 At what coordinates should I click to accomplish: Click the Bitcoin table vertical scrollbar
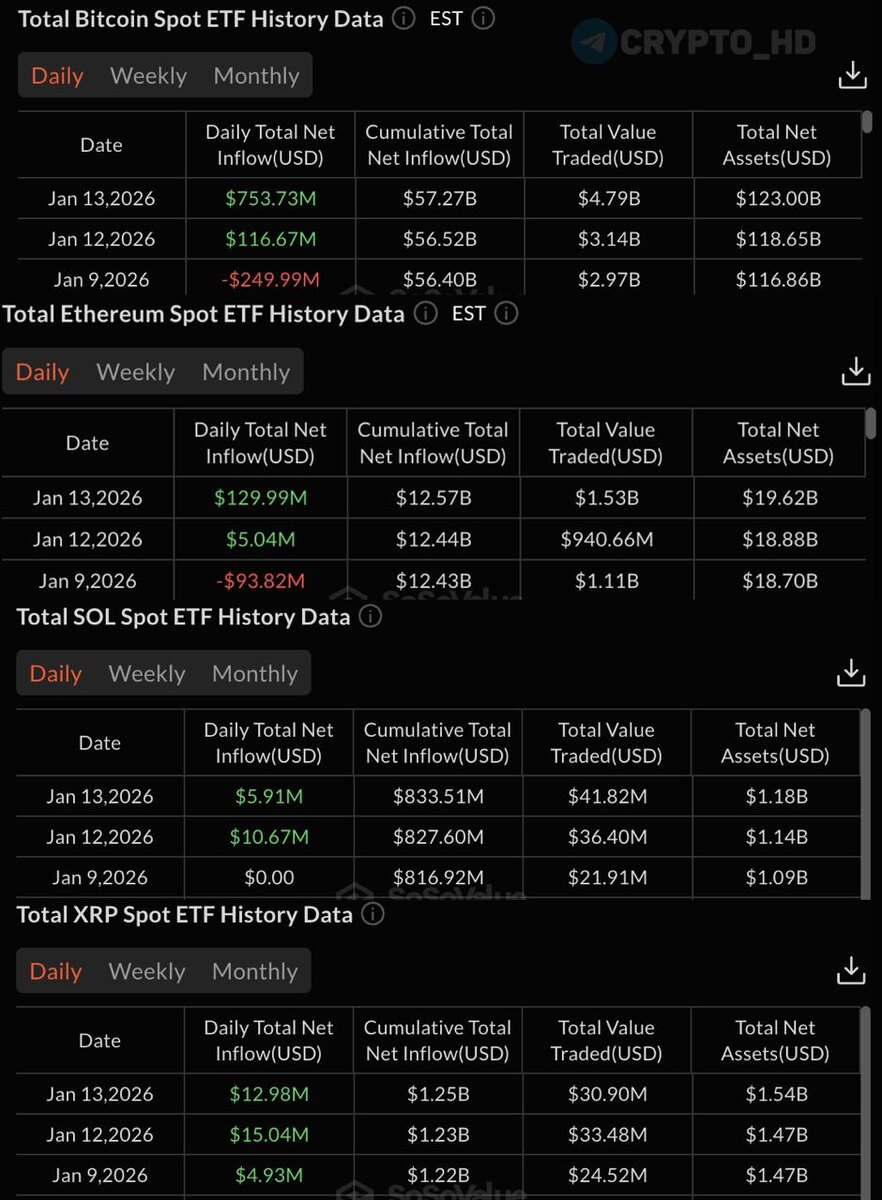(x=867, y=122)
